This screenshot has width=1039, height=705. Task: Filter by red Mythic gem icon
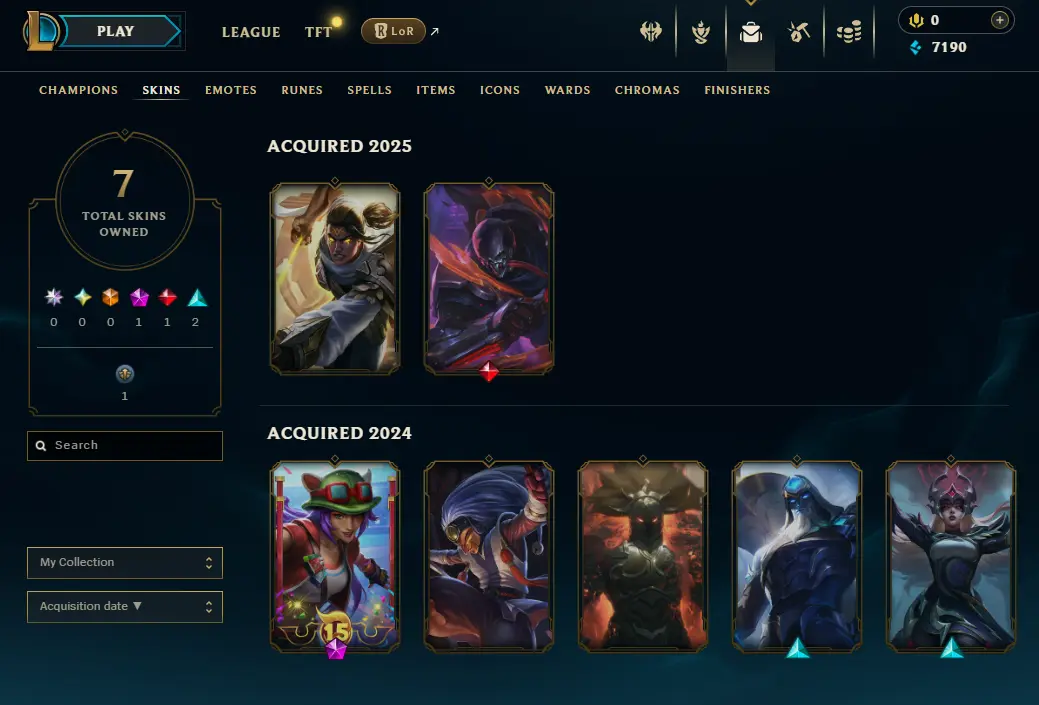[167, 298]
